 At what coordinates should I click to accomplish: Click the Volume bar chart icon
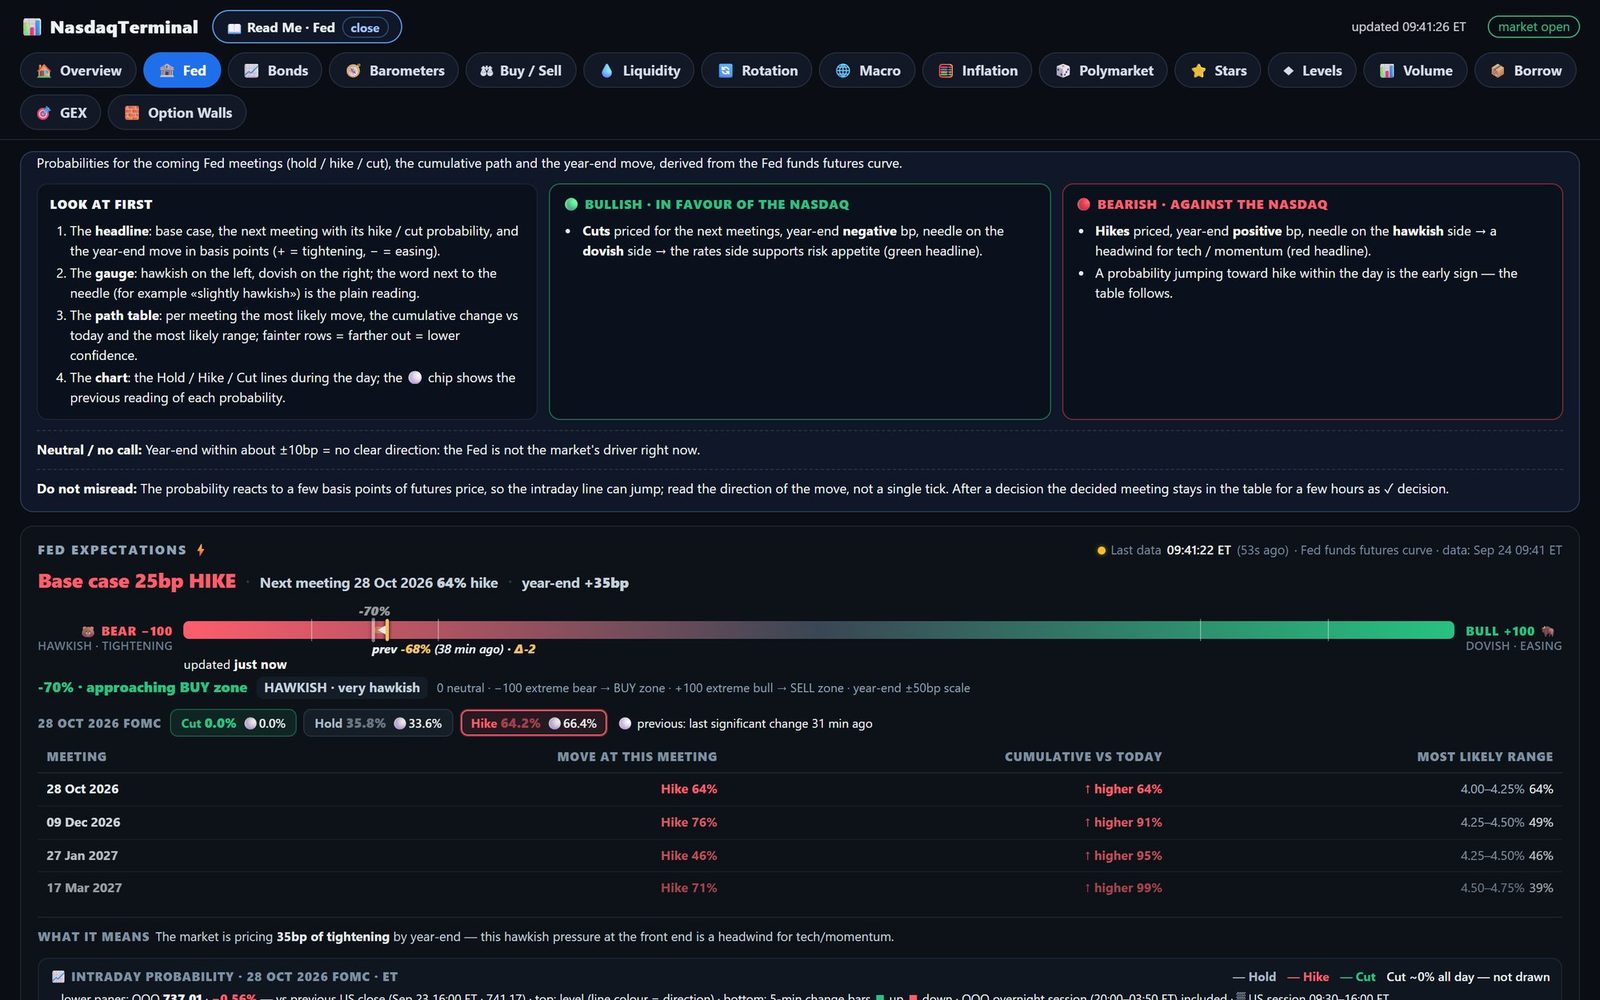click(x=1387, y=71)
